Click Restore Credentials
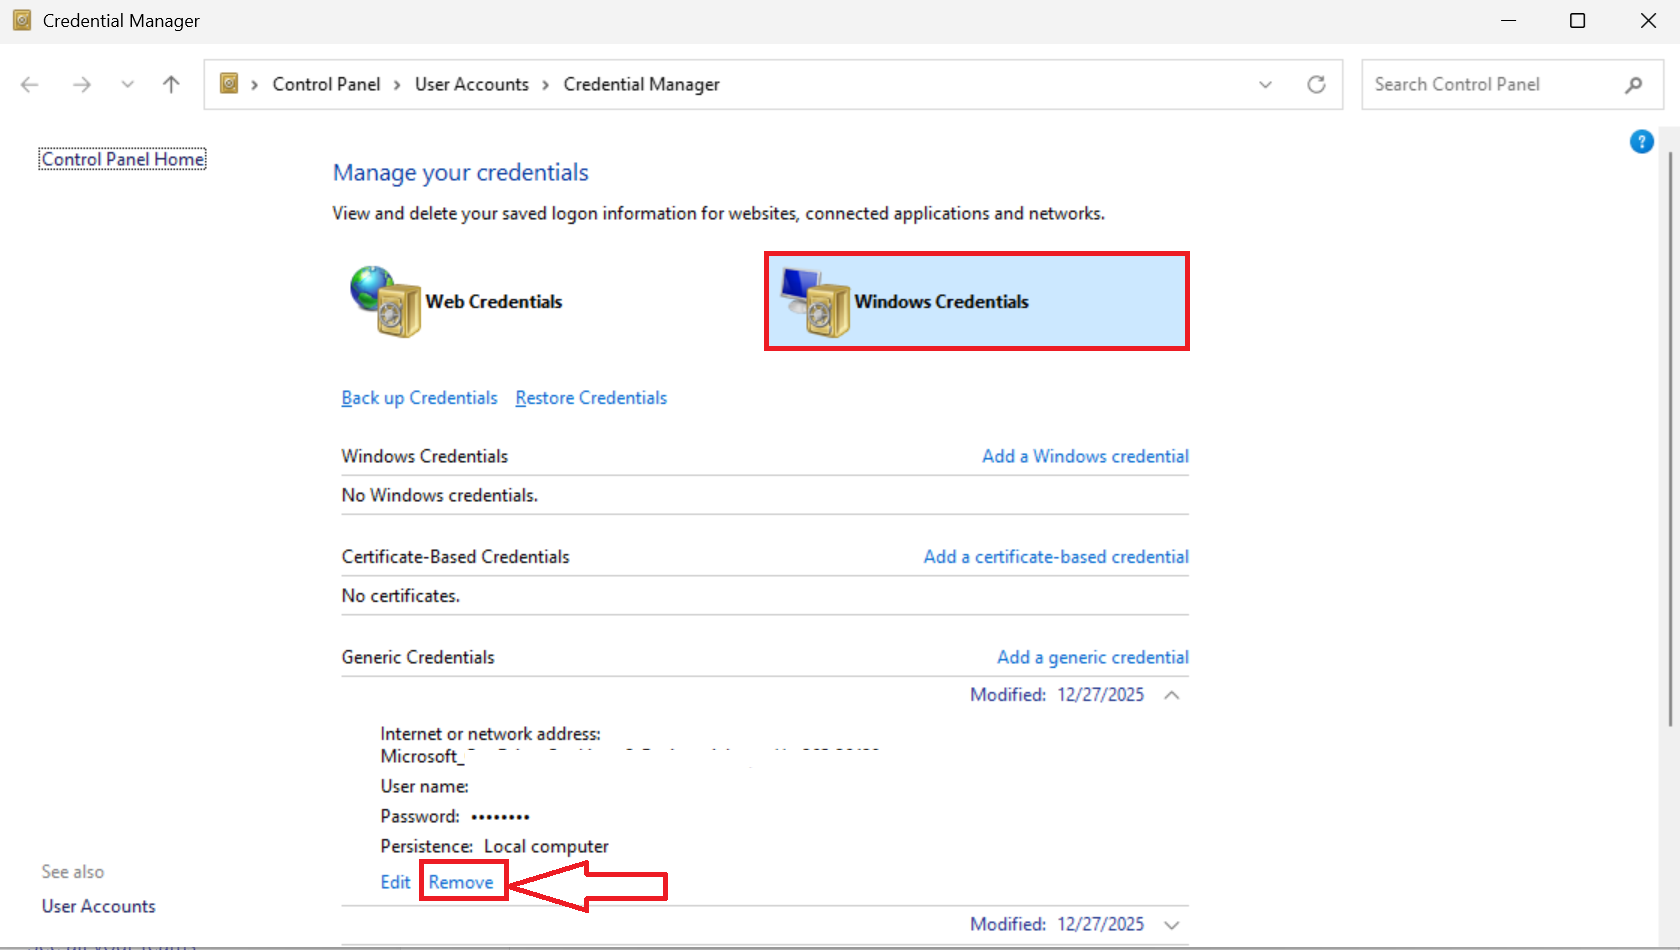 [591, 398]
